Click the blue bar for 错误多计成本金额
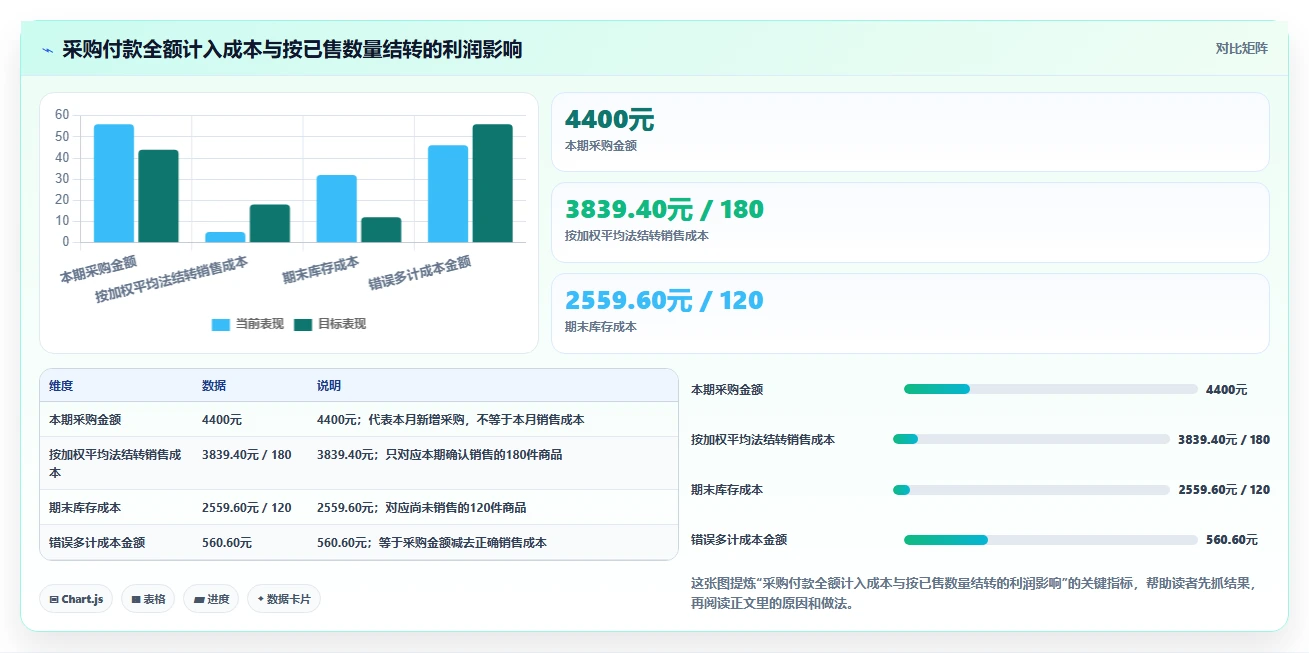The image size is (1309, 653). click(x=448, y=194)
